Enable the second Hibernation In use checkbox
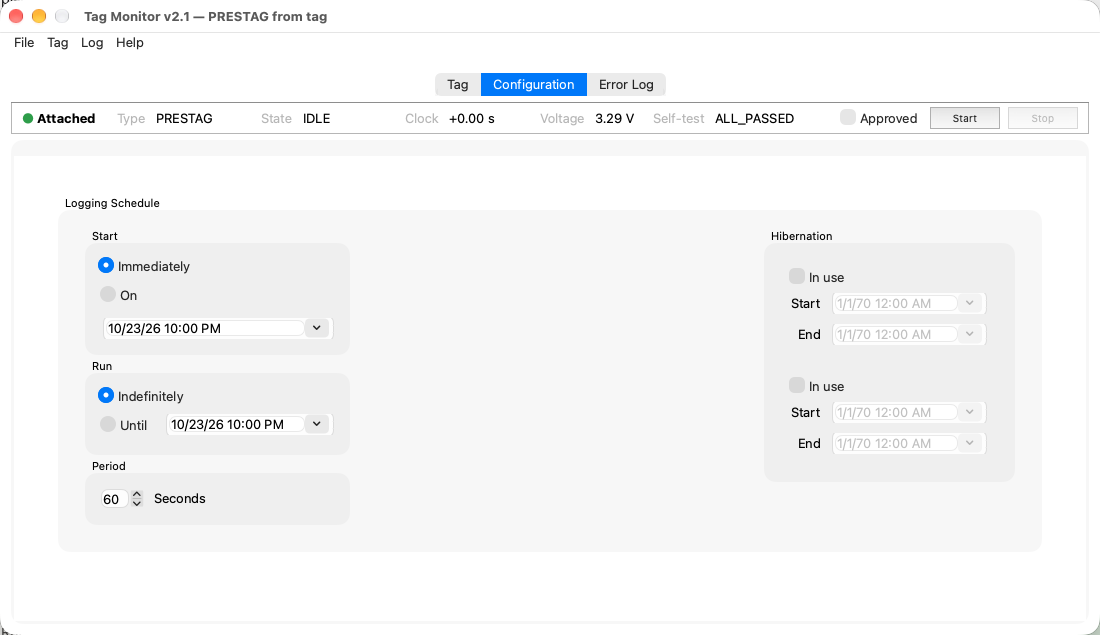Screen dimensions: 1100x635 point(796,385)
